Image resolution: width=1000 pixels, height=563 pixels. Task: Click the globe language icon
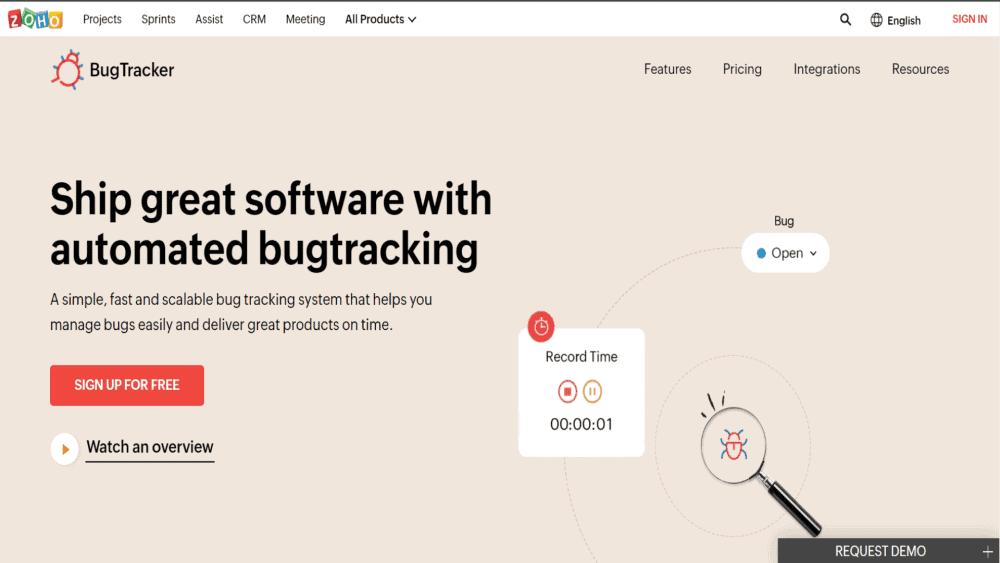click(876, 20)
